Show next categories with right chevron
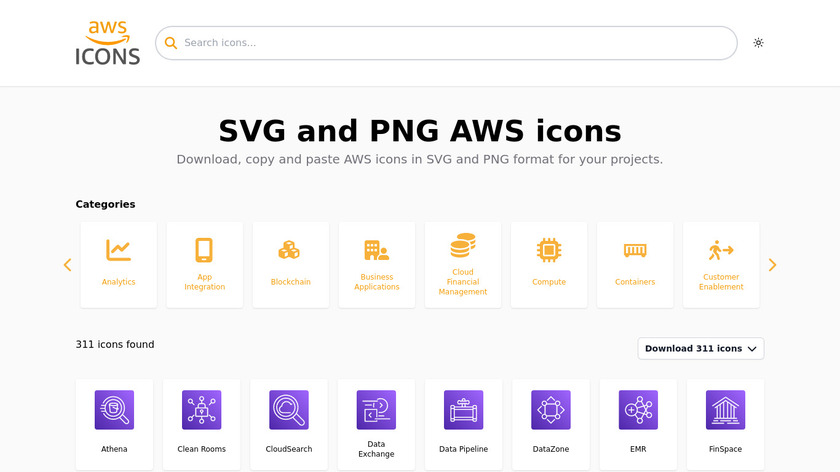Screen dimensions: 840x472 [x=772, y=265]
